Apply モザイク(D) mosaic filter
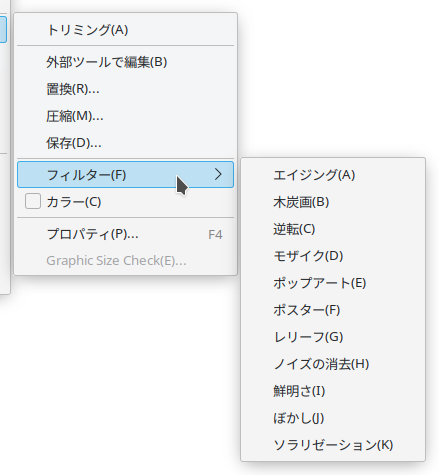The image size is (439, 475). (x=333, y=256)
